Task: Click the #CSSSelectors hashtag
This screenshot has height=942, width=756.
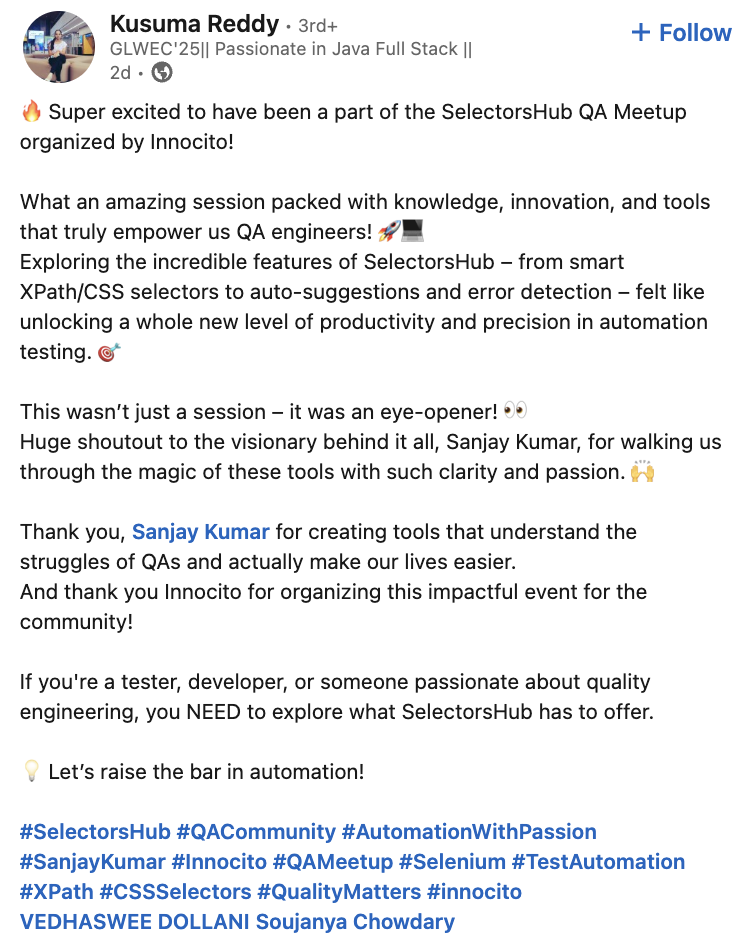Action: pos(175,892)
